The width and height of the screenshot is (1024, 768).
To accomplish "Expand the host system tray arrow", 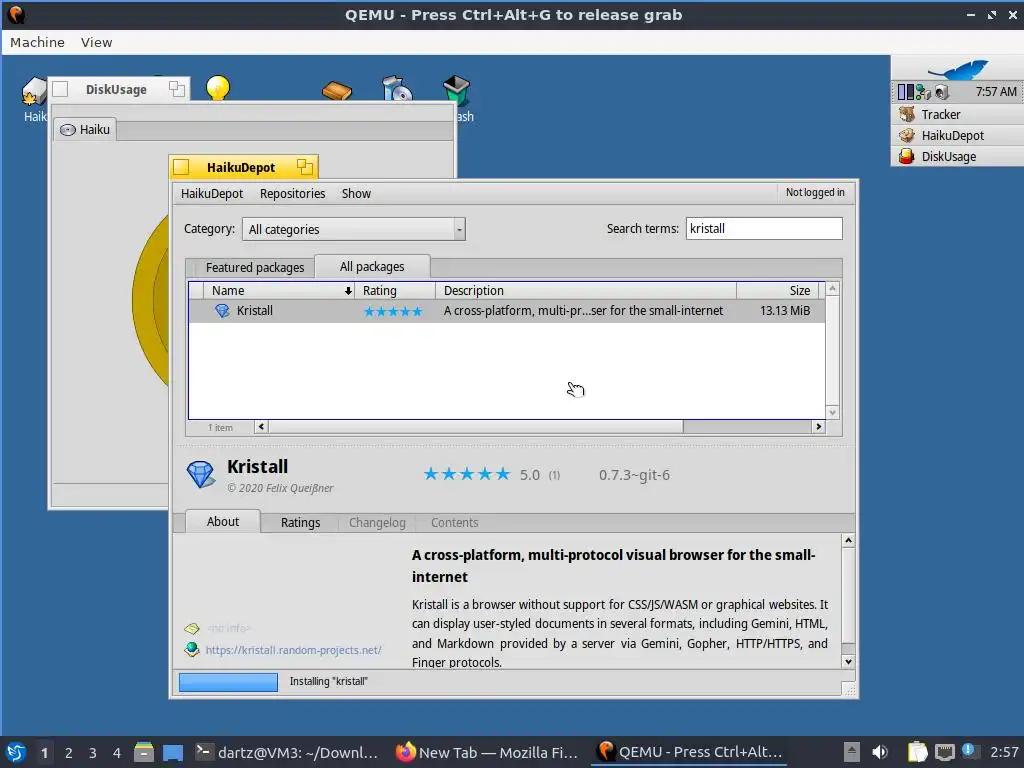I will [x=851, y=752].
